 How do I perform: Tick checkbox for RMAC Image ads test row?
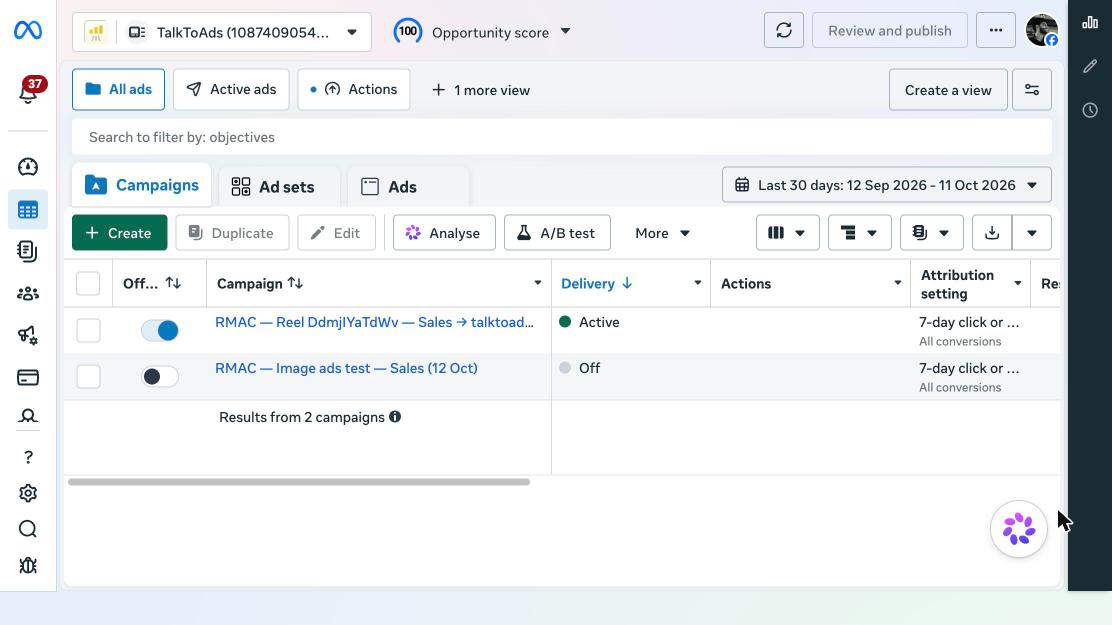tap(88, 376)
